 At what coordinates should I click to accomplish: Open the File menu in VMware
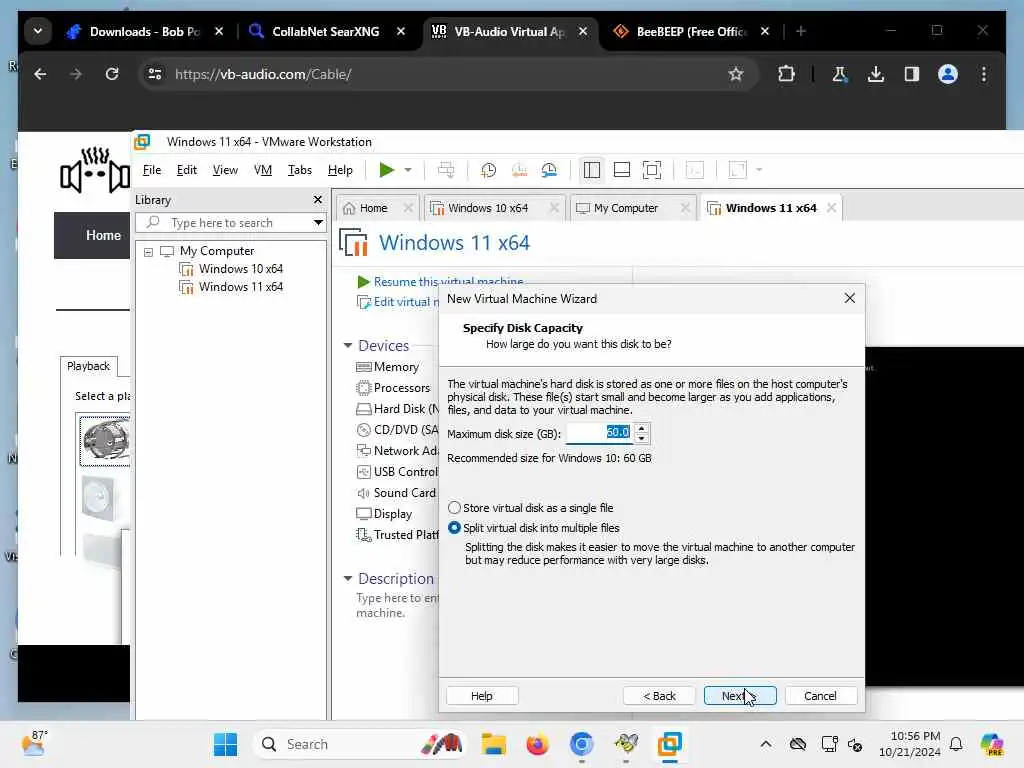click(152, 170)
